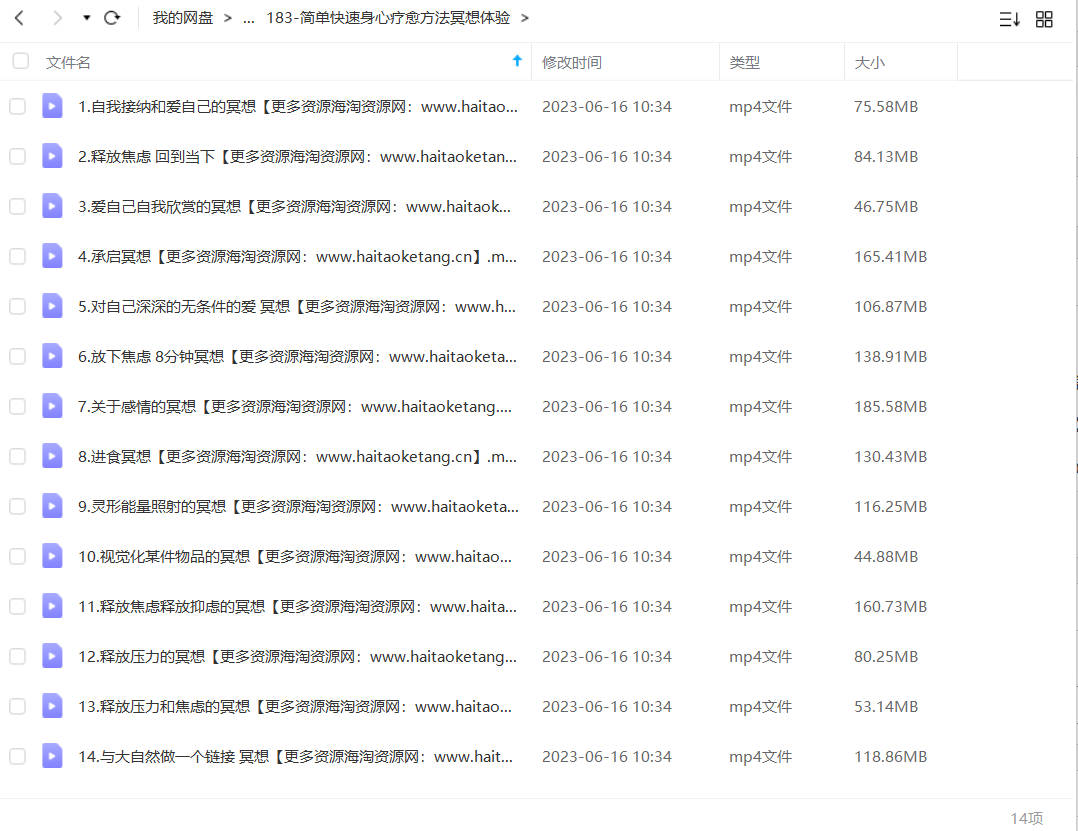Check the box for 7.关于感情的冥想
The image size is (1078, 831).
(x=17, y=407)
